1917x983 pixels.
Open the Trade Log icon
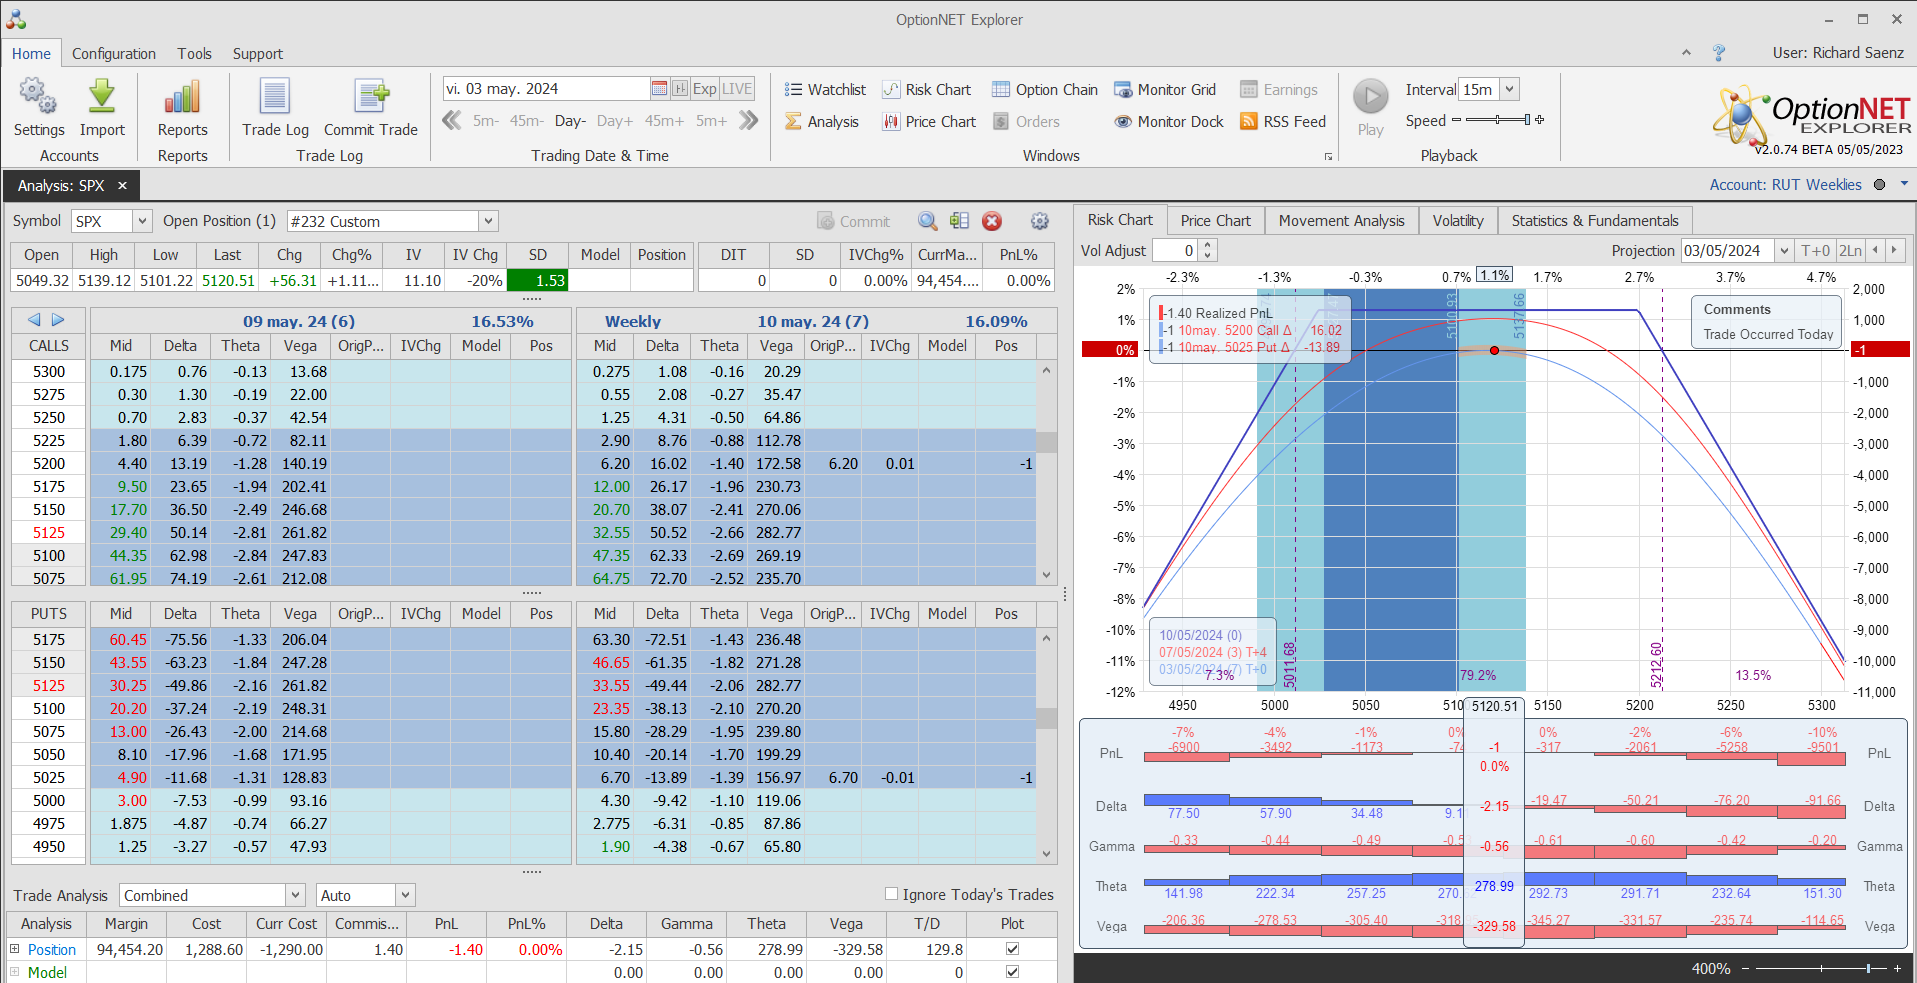coord(275,98)
